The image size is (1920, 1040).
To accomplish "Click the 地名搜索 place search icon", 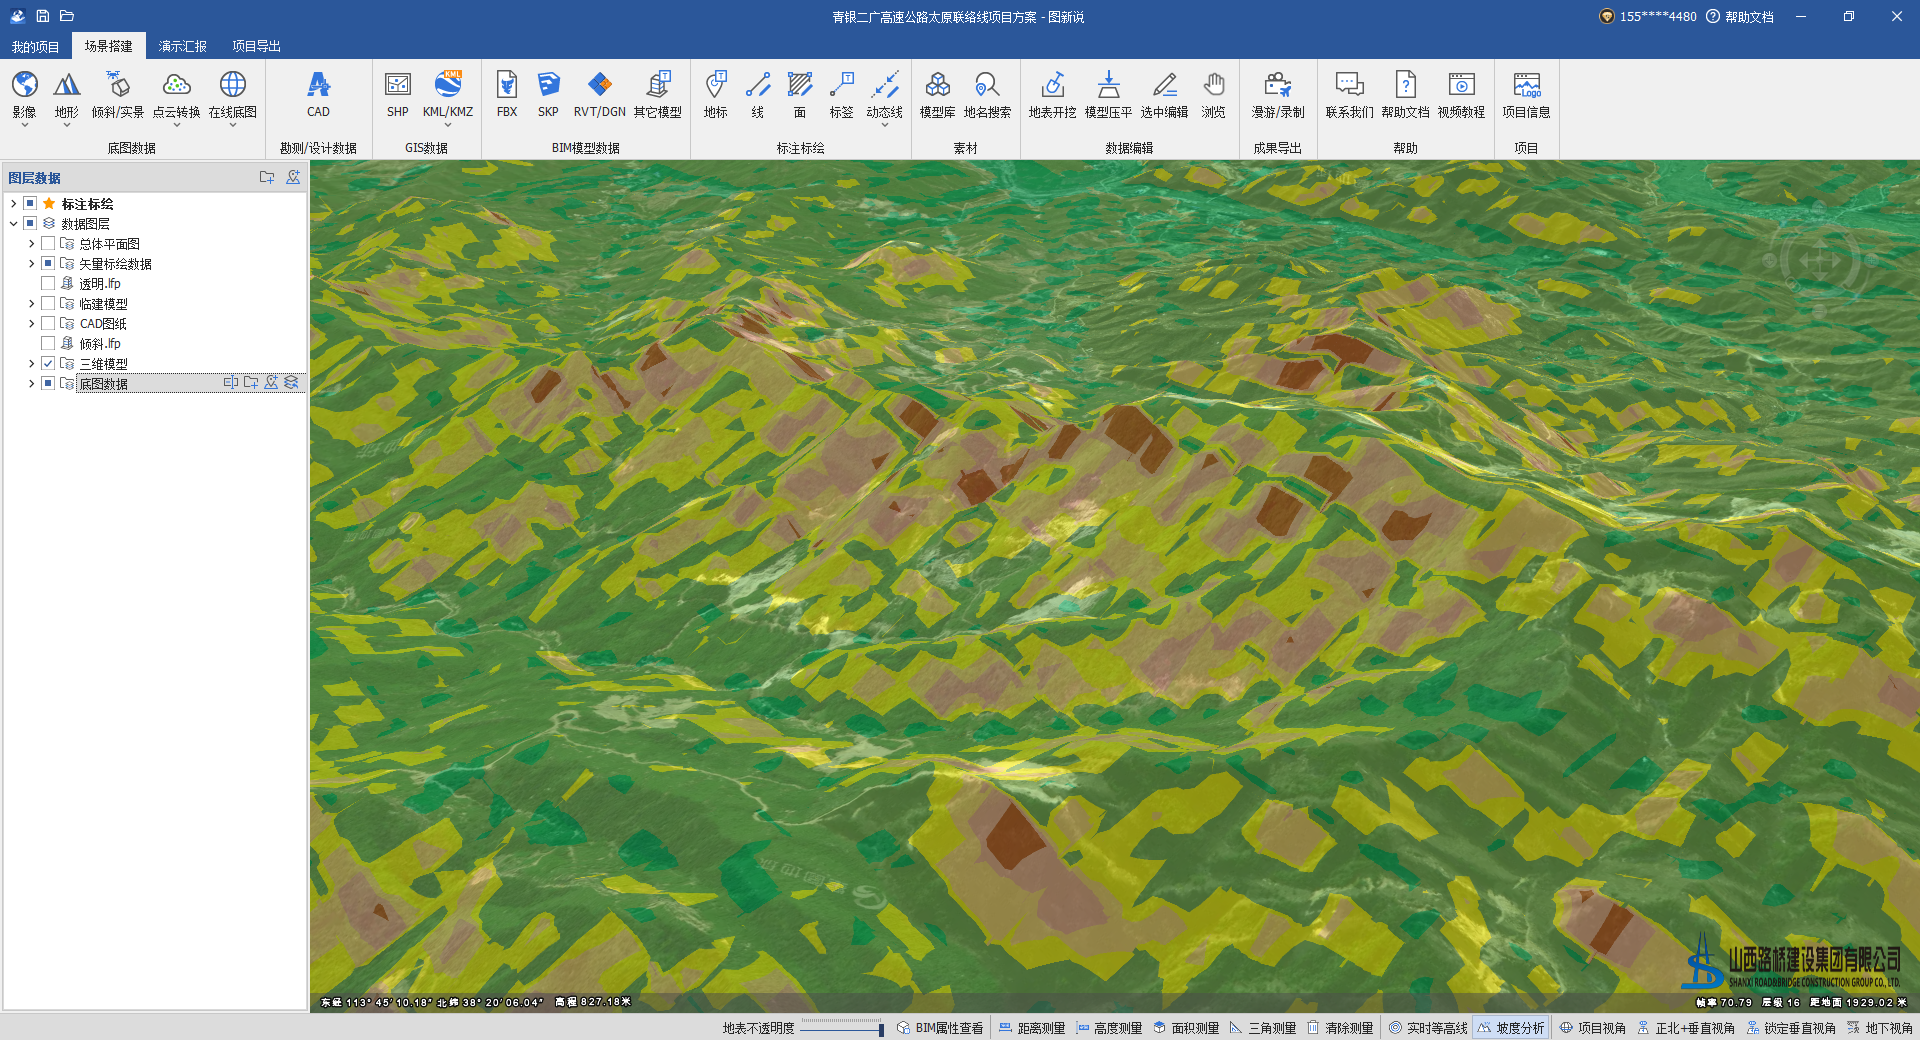I will pyautogui.click(x=987, y=94).
